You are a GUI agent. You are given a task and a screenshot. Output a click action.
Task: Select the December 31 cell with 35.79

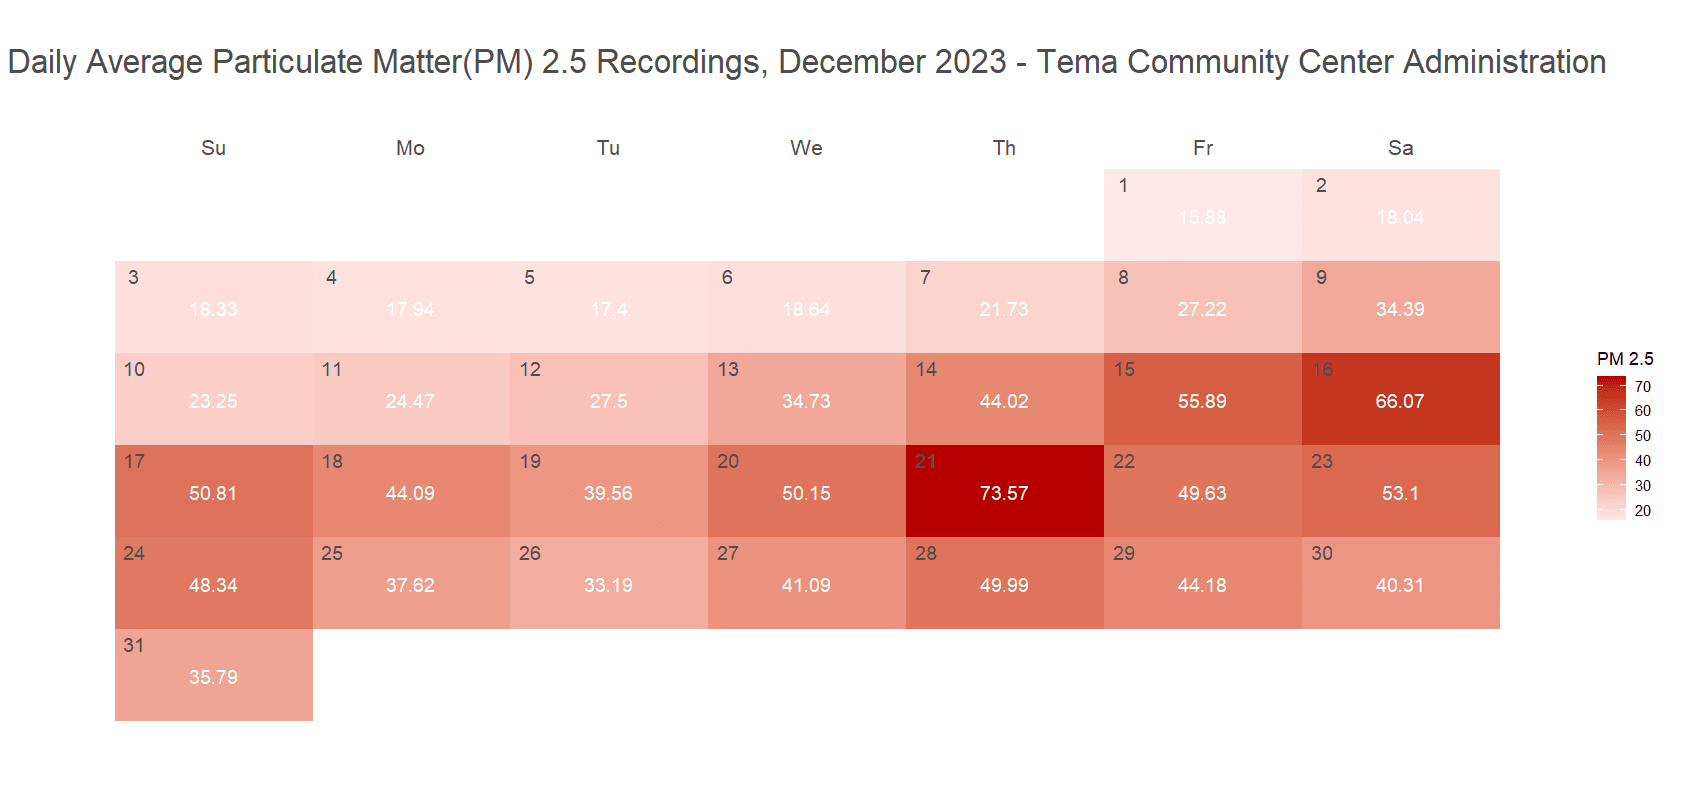[213, 675]
